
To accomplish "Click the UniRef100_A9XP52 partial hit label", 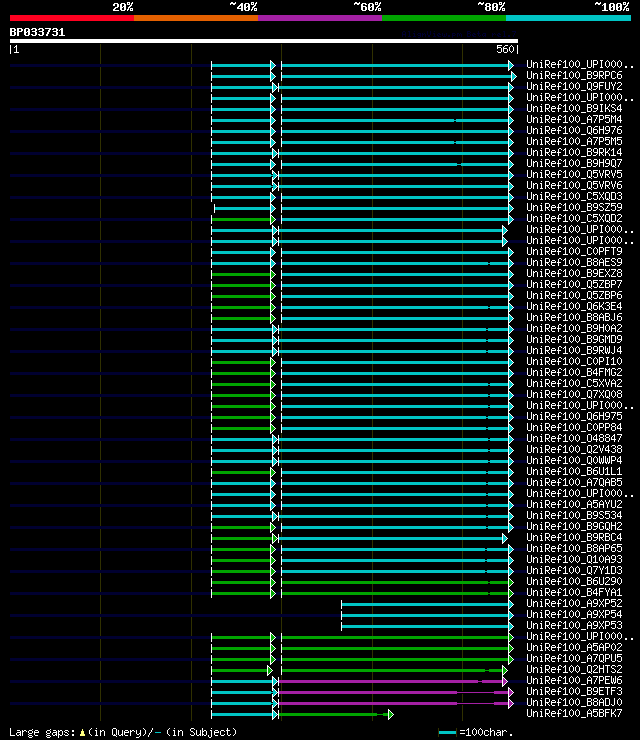I will (574, 603).
